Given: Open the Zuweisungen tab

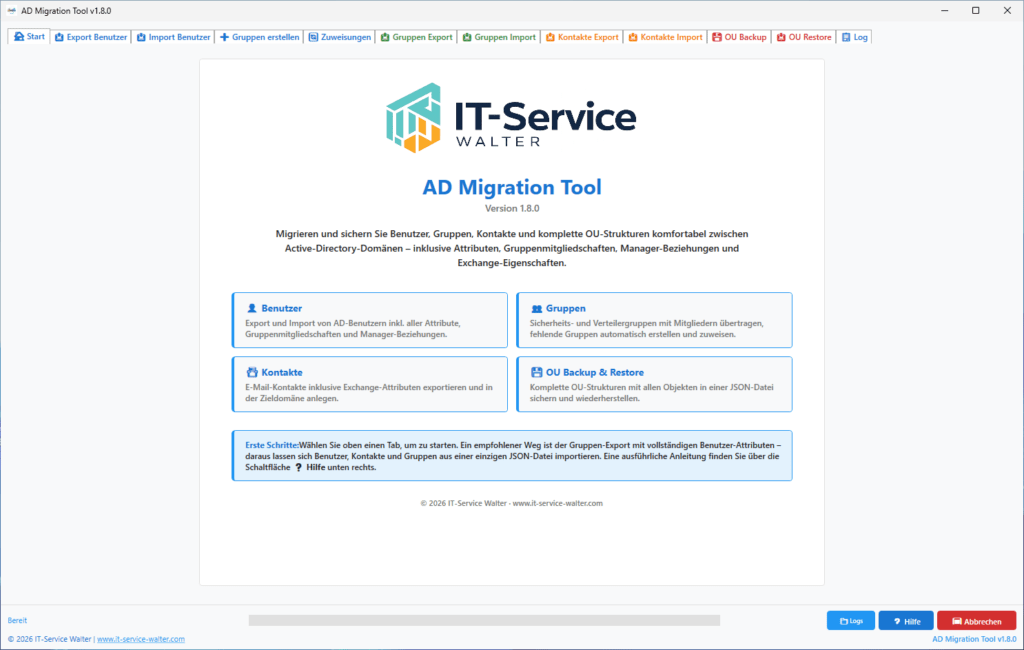Looking at the screenshot, I should point(340,37).
